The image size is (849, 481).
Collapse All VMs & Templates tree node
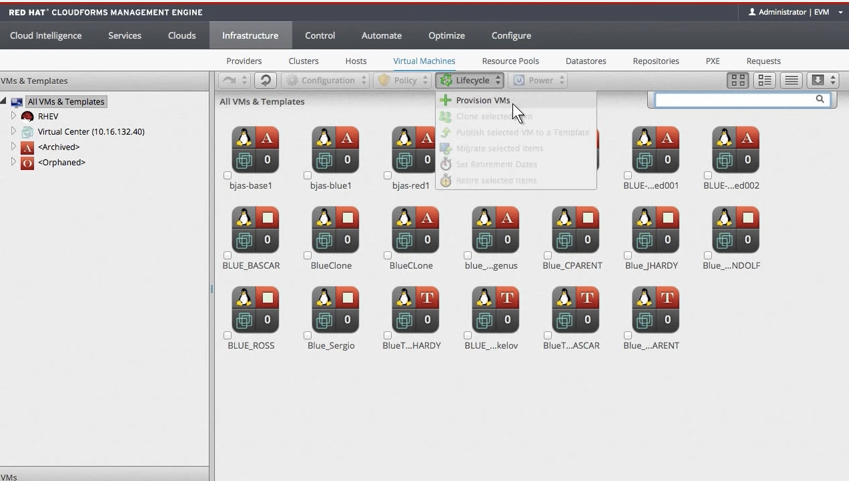tap(3, 101)
